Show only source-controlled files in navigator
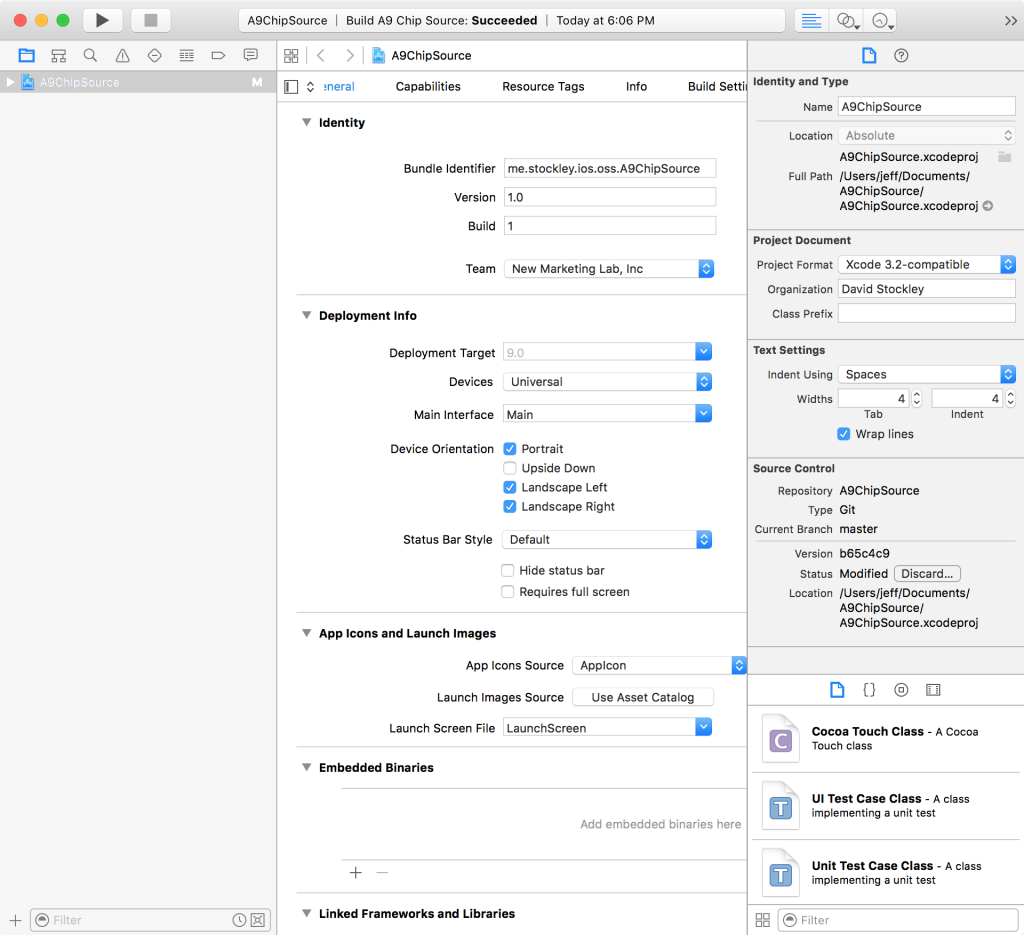The width and height of the screenshot is (1024, 935). (x=258, y=920)
